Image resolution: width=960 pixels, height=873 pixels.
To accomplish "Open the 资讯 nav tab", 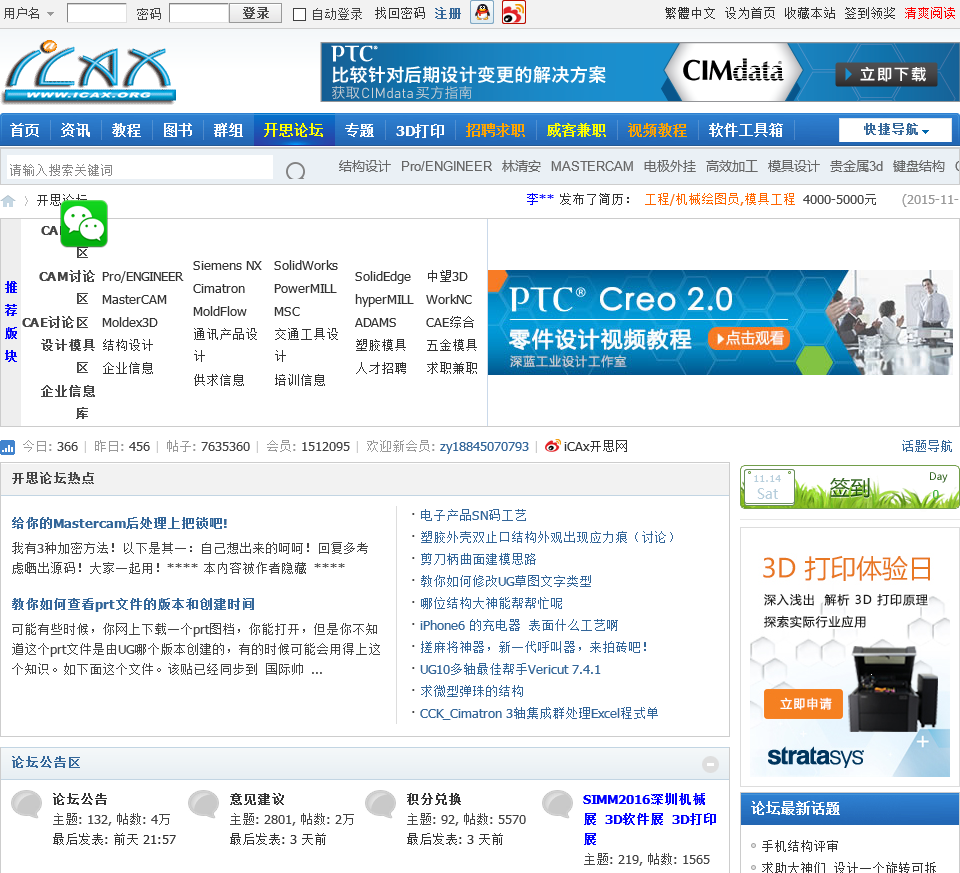I will [75, 130].
